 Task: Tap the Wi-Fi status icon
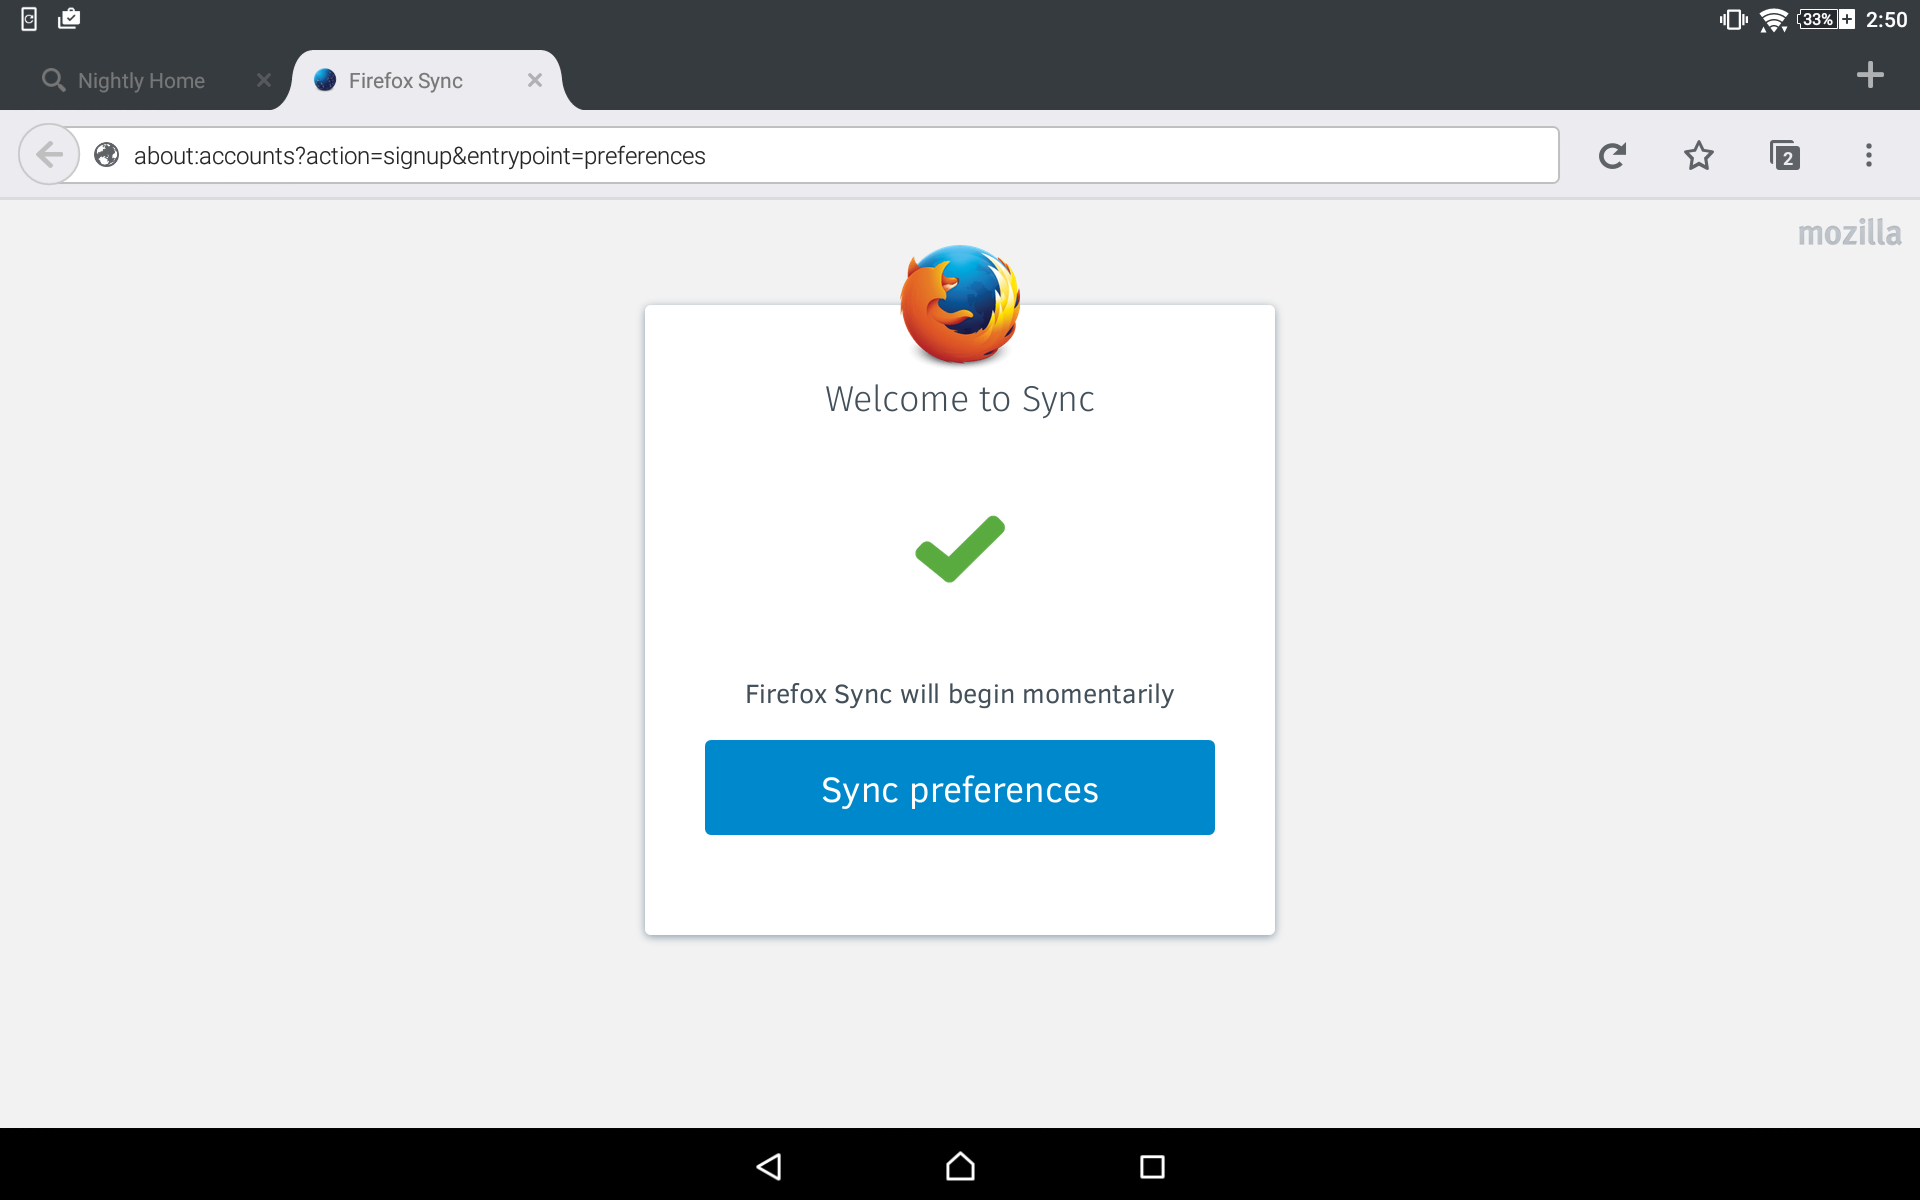pyautogui.click(x=1774, y=20)
